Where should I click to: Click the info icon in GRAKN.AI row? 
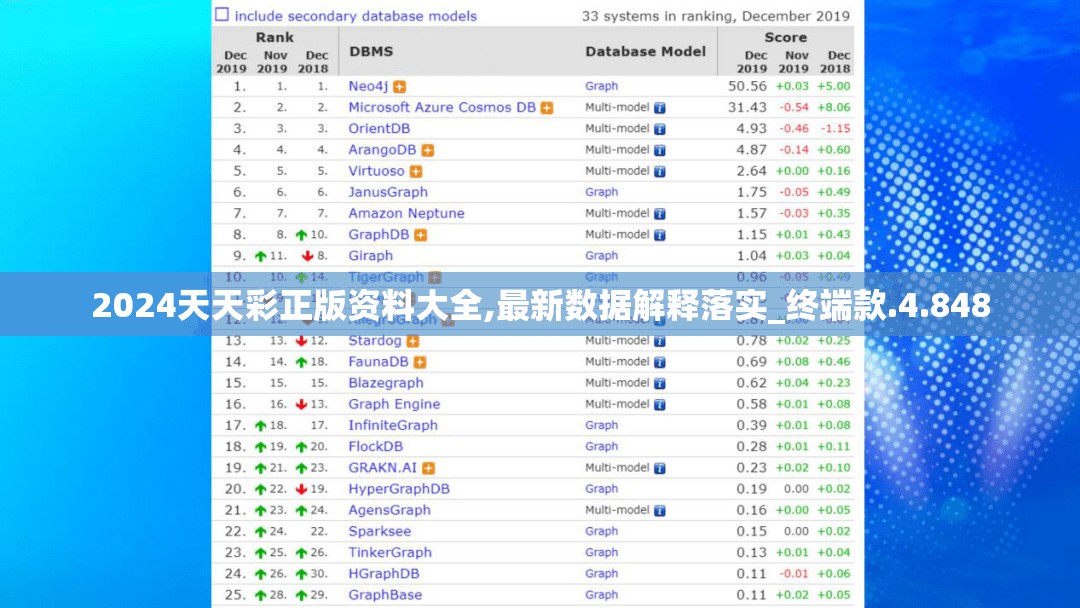point(660,468)
